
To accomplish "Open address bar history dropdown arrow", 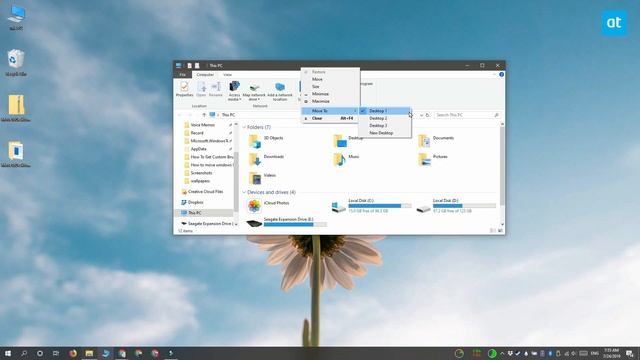I will [421, 115].
